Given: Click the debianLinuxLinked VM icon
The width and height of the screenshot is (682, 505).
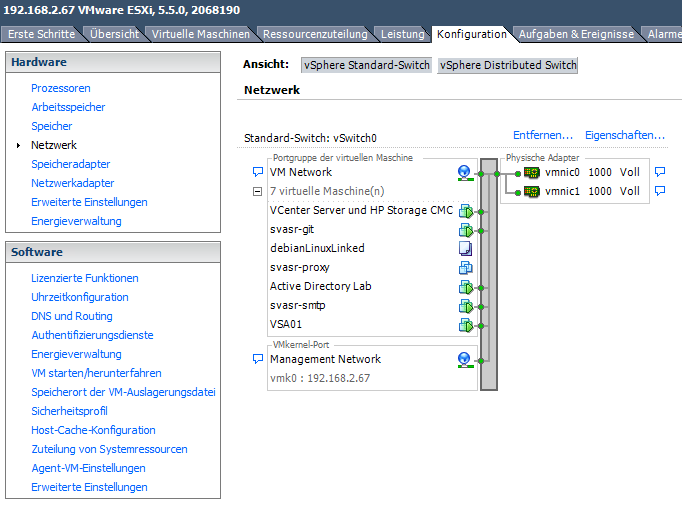Looking at the screenshot, I should [x=464, y=249].
